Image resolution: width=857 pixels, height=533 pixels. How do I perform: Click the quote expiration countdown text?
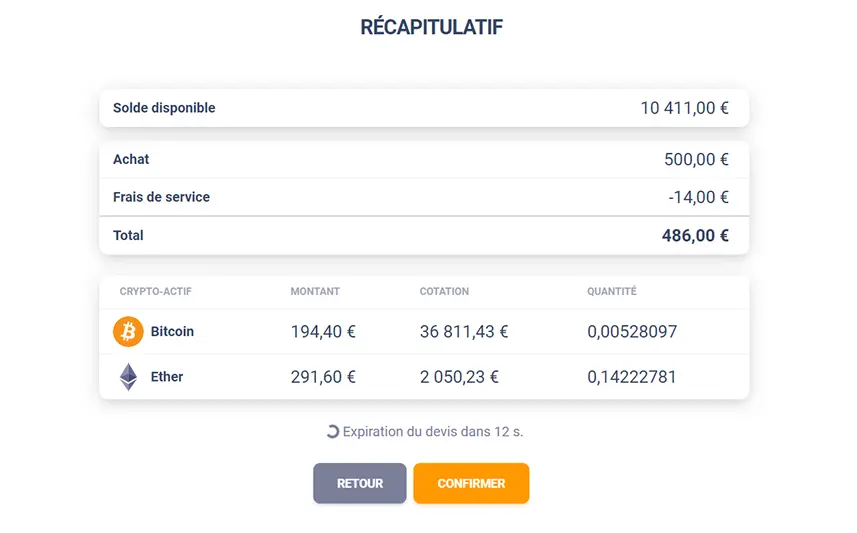click(x=433, y=432)
